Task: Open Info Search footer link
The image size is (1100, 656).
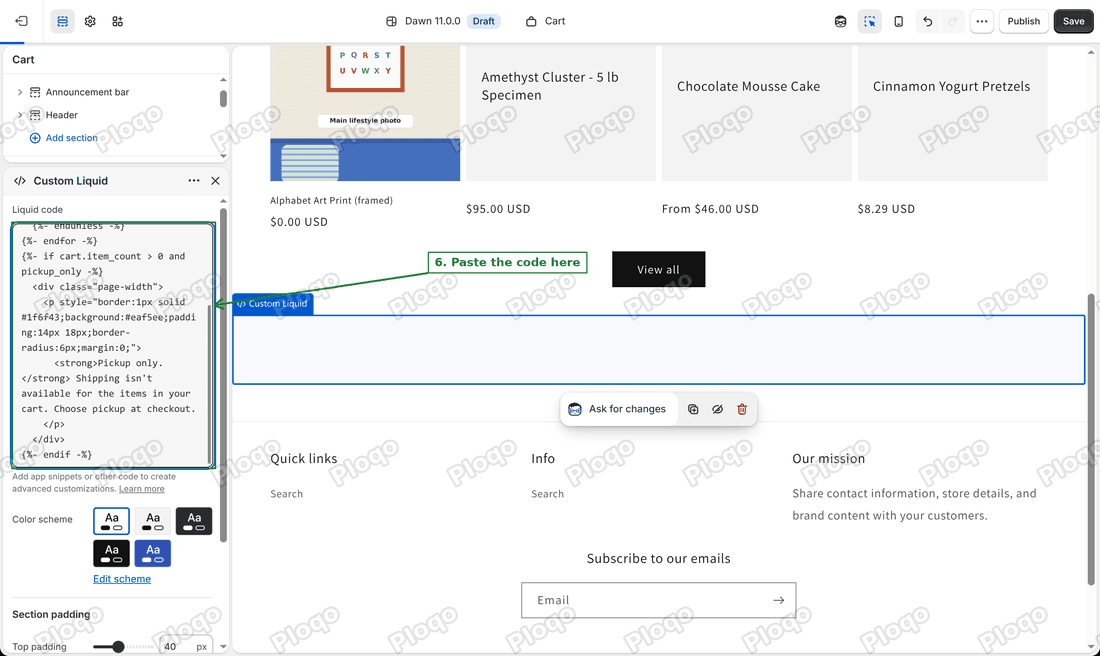Action: pyautogui.click(x=547, y=494)
